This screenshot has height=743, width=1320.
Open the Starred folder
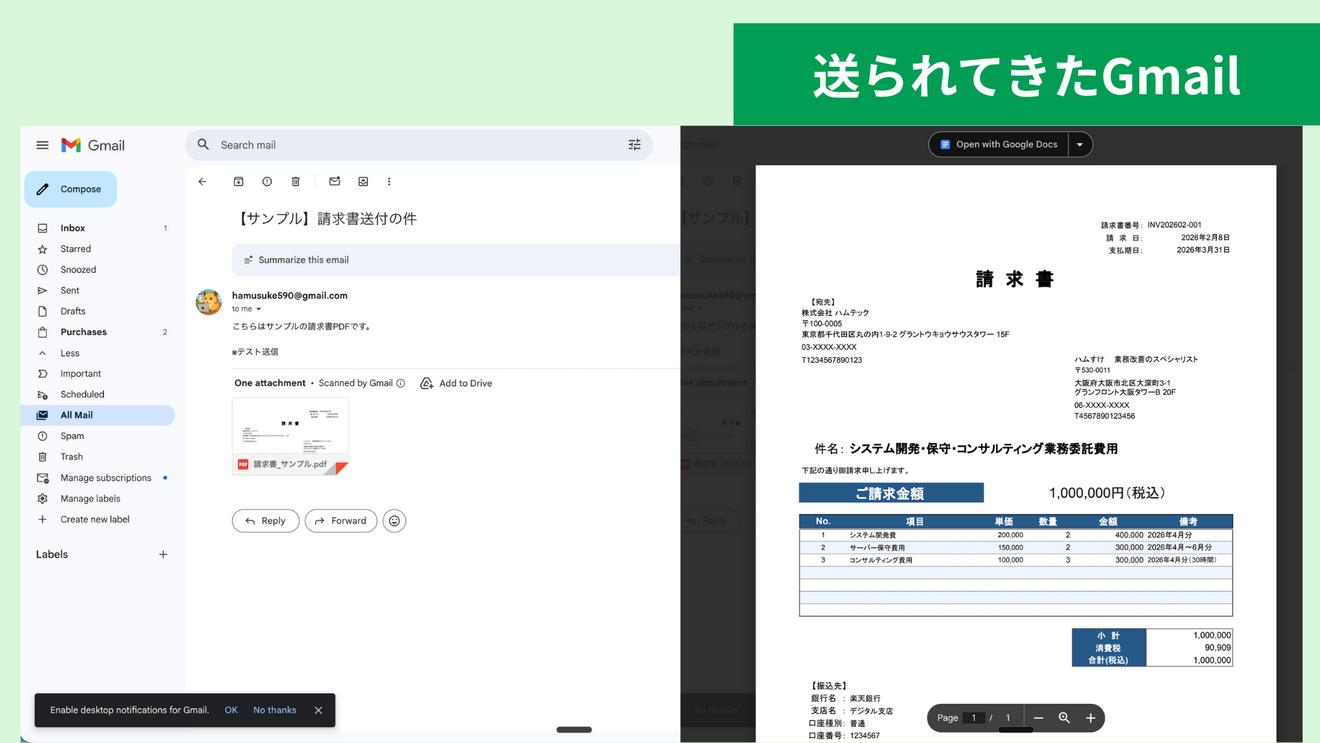coord(100,249)
